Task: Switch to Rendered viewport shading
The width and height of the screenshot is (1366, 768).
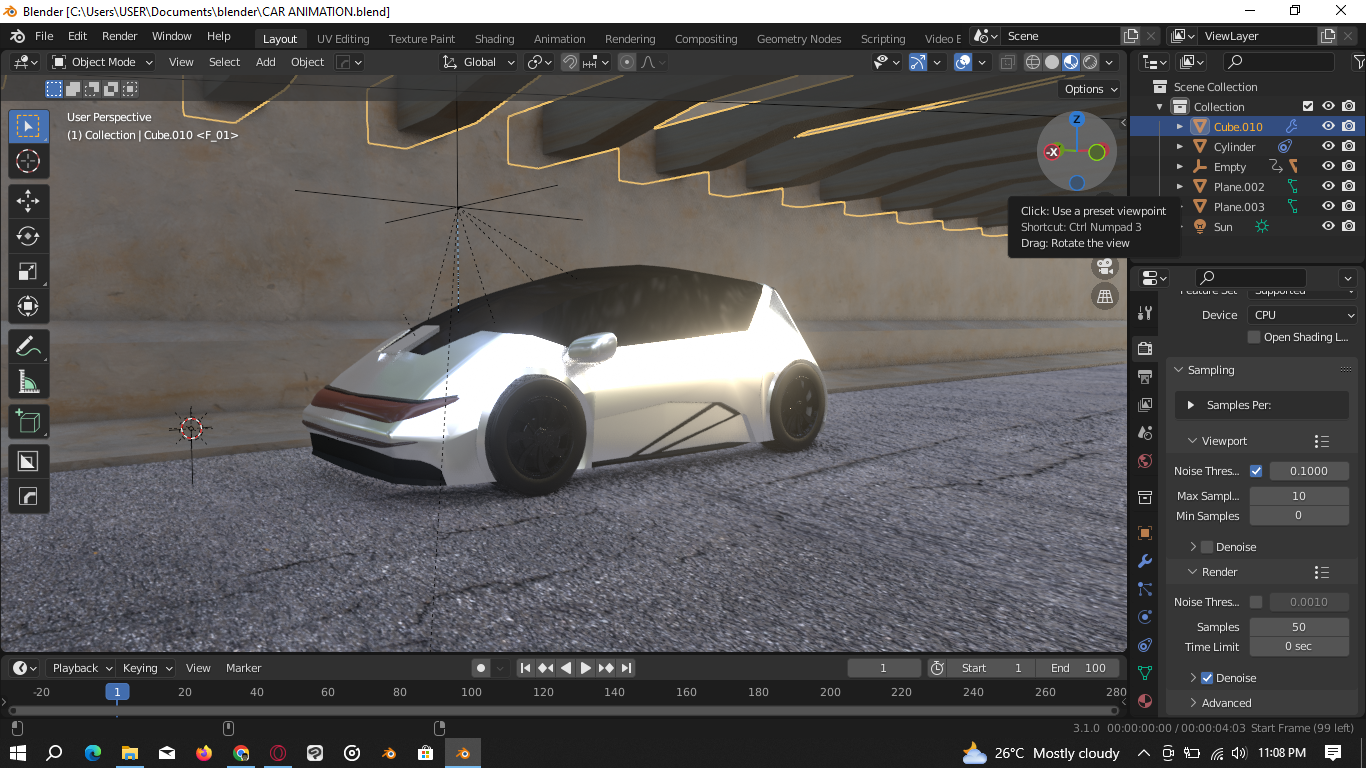Action: pyautogui.click(x=1090, y=62)
